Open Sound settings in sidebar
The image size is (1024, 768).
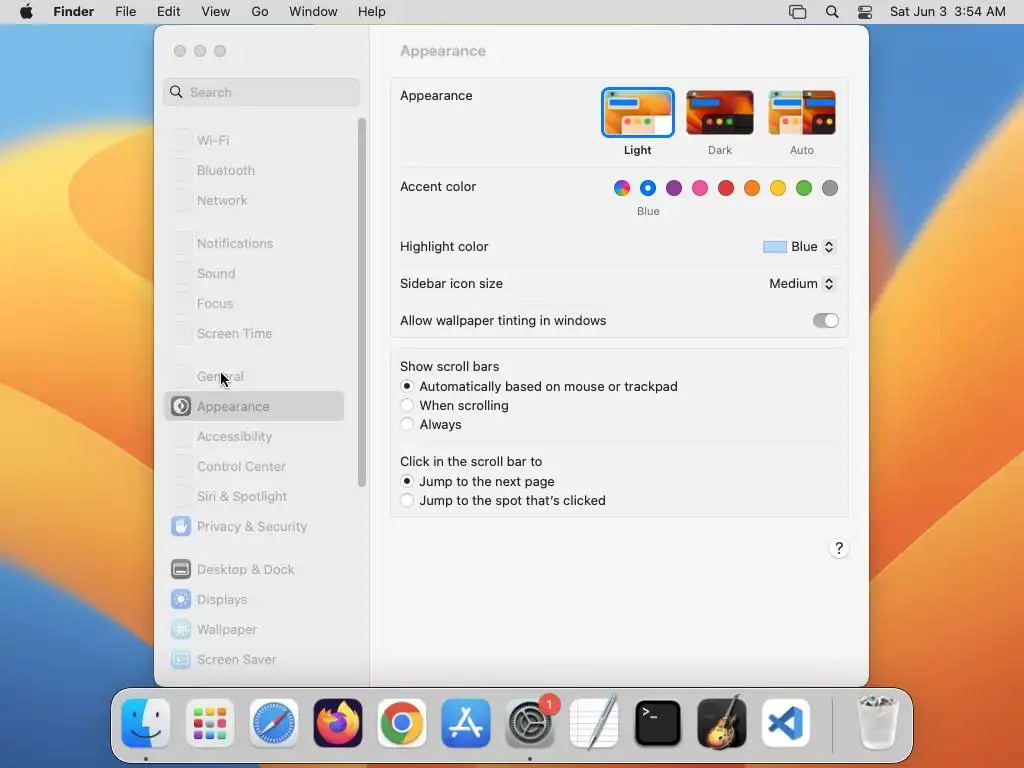click(x=254, y=274)
